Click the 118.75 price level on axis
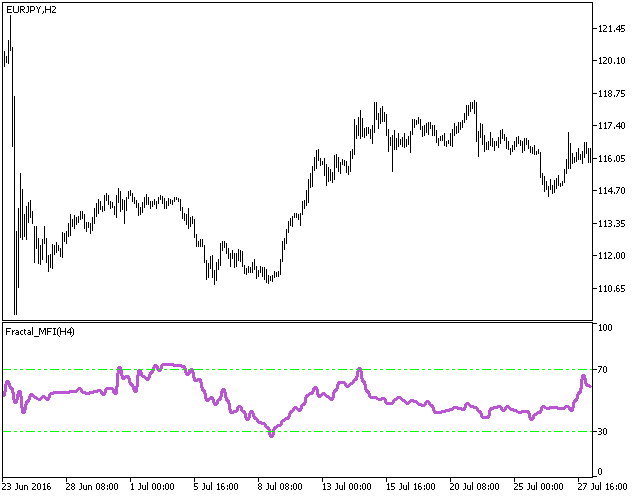The width and height of the screenshot is (639, 497). [611, 94]
